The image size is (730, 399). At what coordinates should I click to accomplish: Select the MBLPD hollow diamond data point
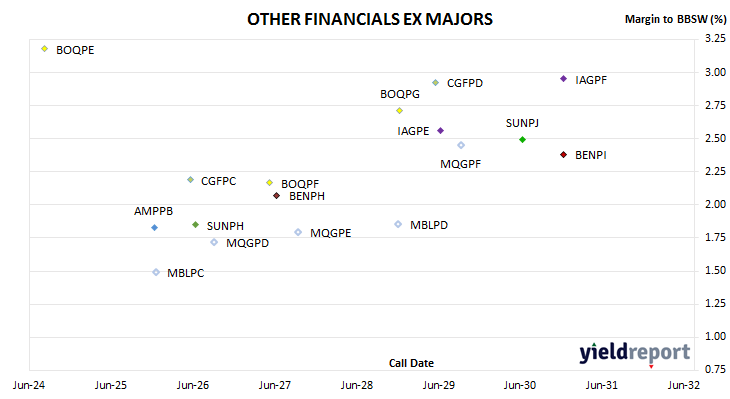pyautogui.click(x=398, y=224)
